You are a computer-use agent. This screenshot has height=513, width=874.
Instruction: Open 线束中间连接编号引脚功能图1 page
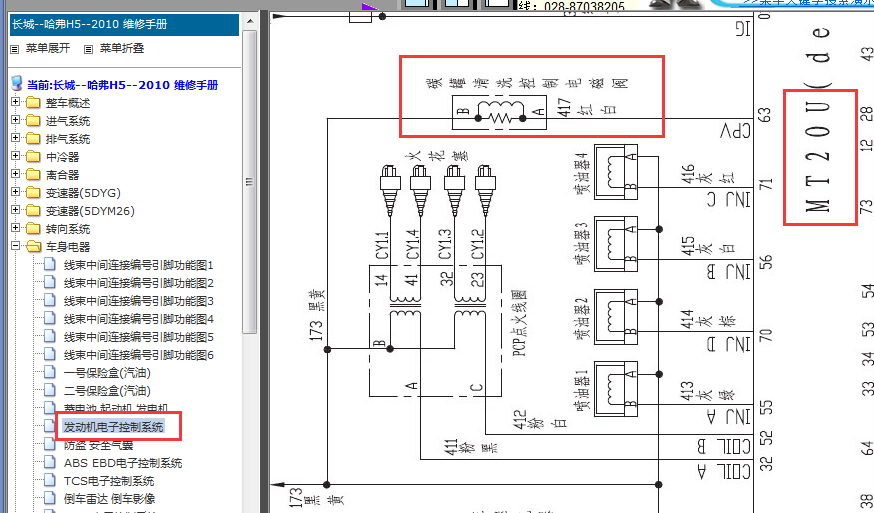pyautogui.click(x=139, y=265)
